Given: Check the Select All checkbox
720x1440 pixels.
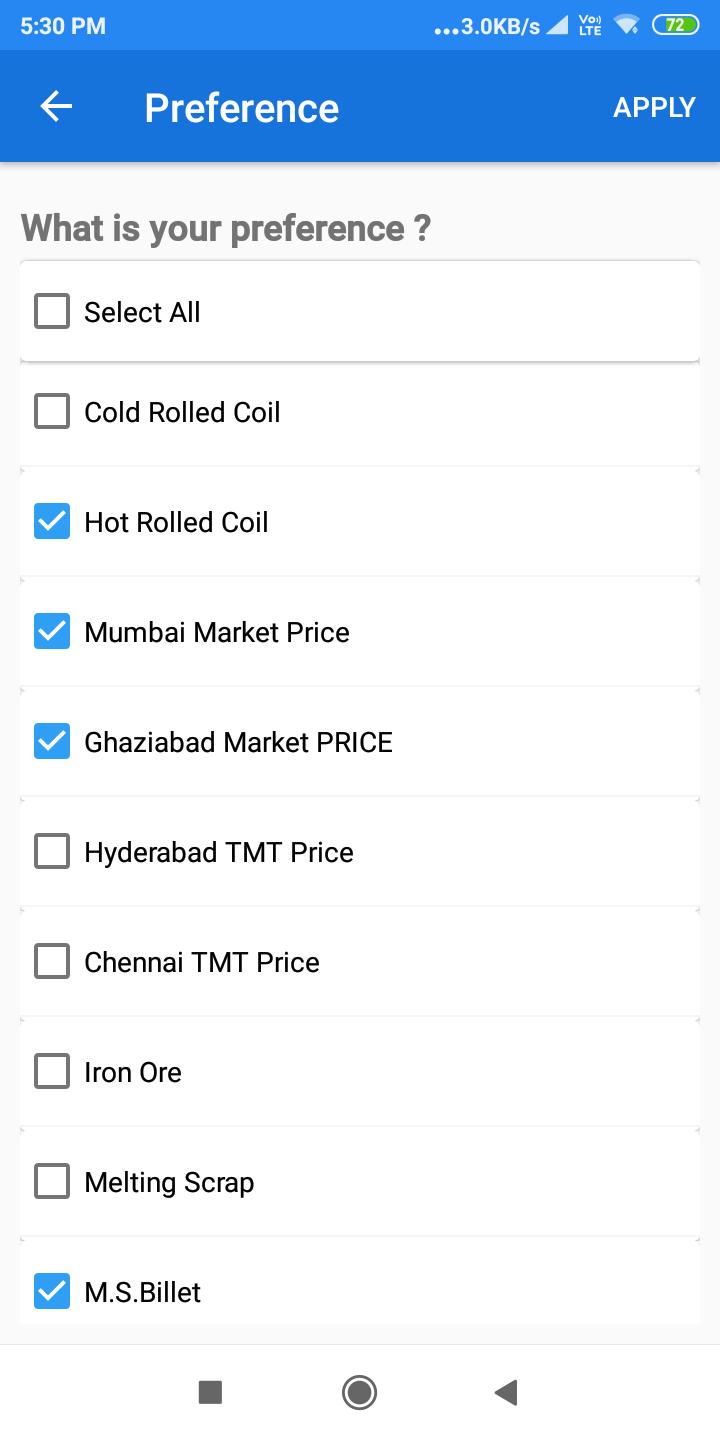Looking at the screenshot, I should tap(52, 312).
